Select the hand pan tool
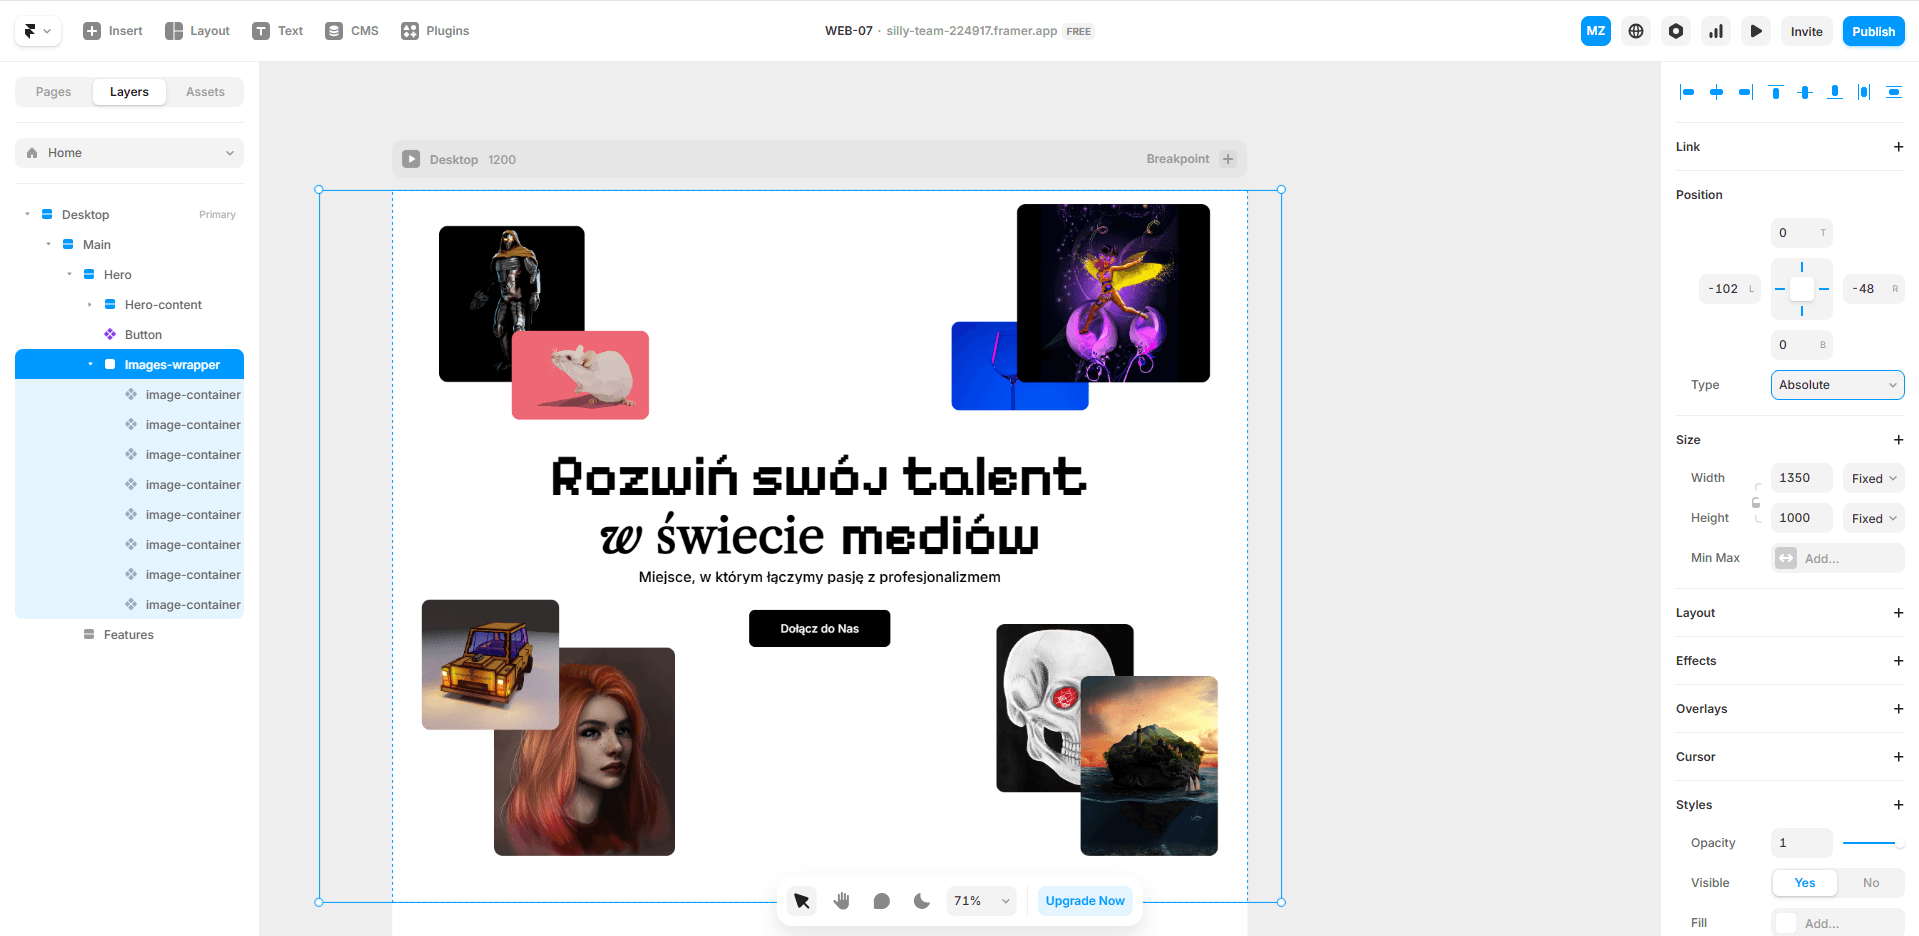The image size is (1919, 936). point(842,901)
